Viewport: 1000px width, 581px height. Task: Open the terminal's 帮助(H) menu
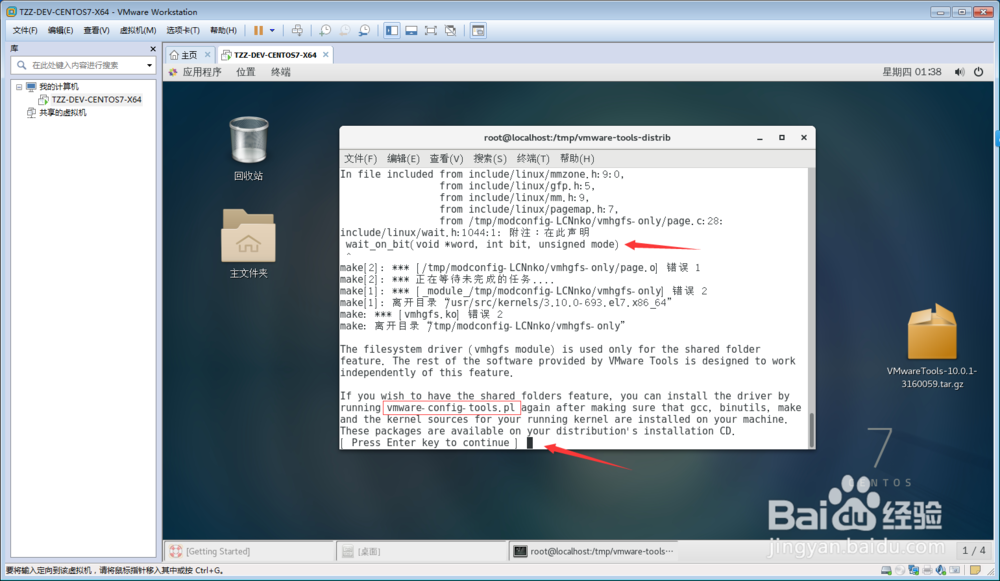[577, 158]
